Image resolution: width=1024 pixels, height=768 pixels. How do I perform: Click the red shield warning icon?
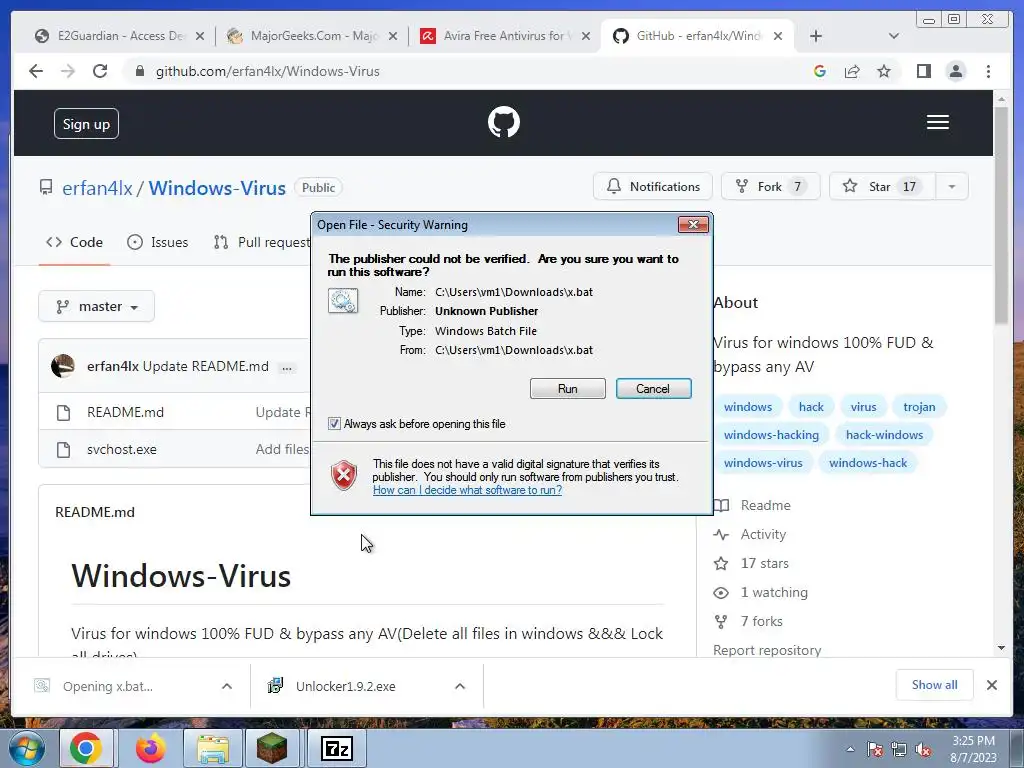pos(344,475)
